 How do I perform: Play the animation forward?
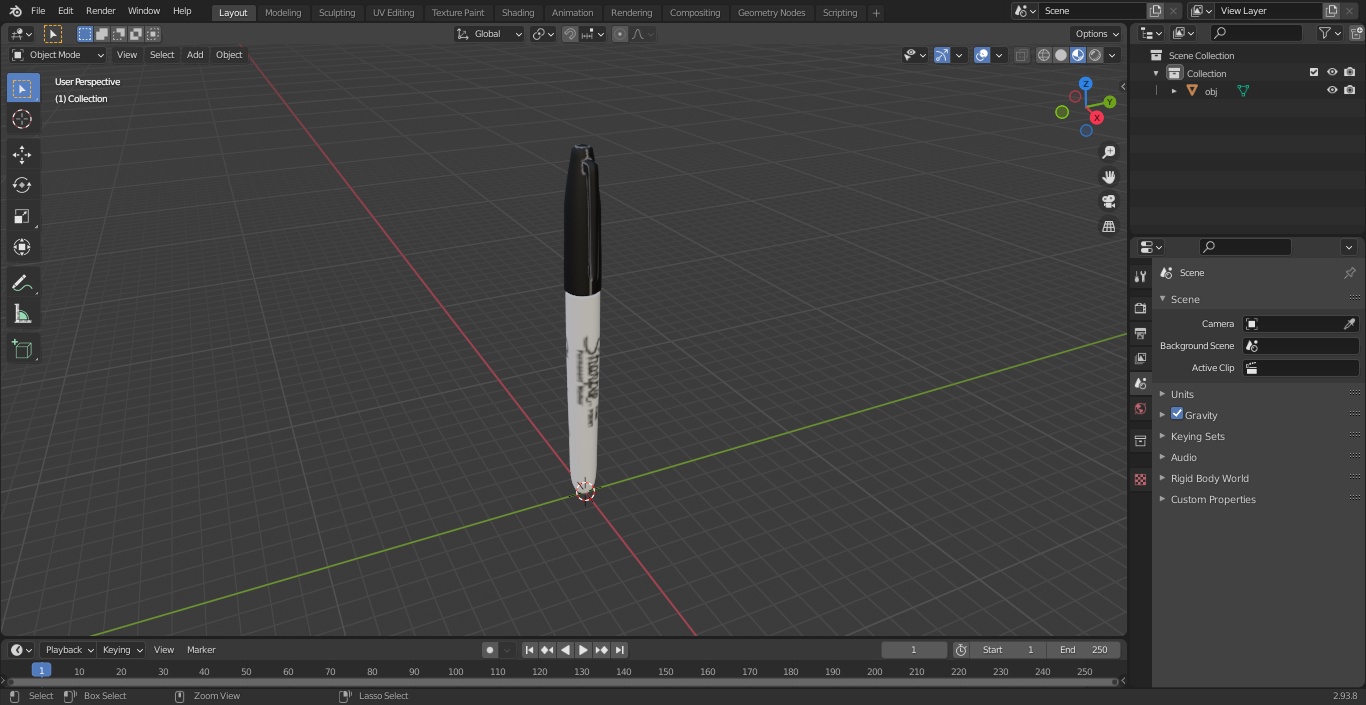[x=583, y=650]
